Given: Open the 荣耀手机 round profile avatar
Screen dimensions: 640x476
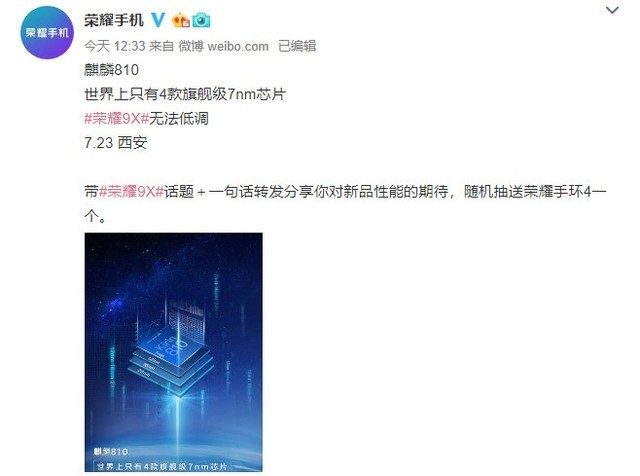Looking at the screenshot, I should (47, 33).
